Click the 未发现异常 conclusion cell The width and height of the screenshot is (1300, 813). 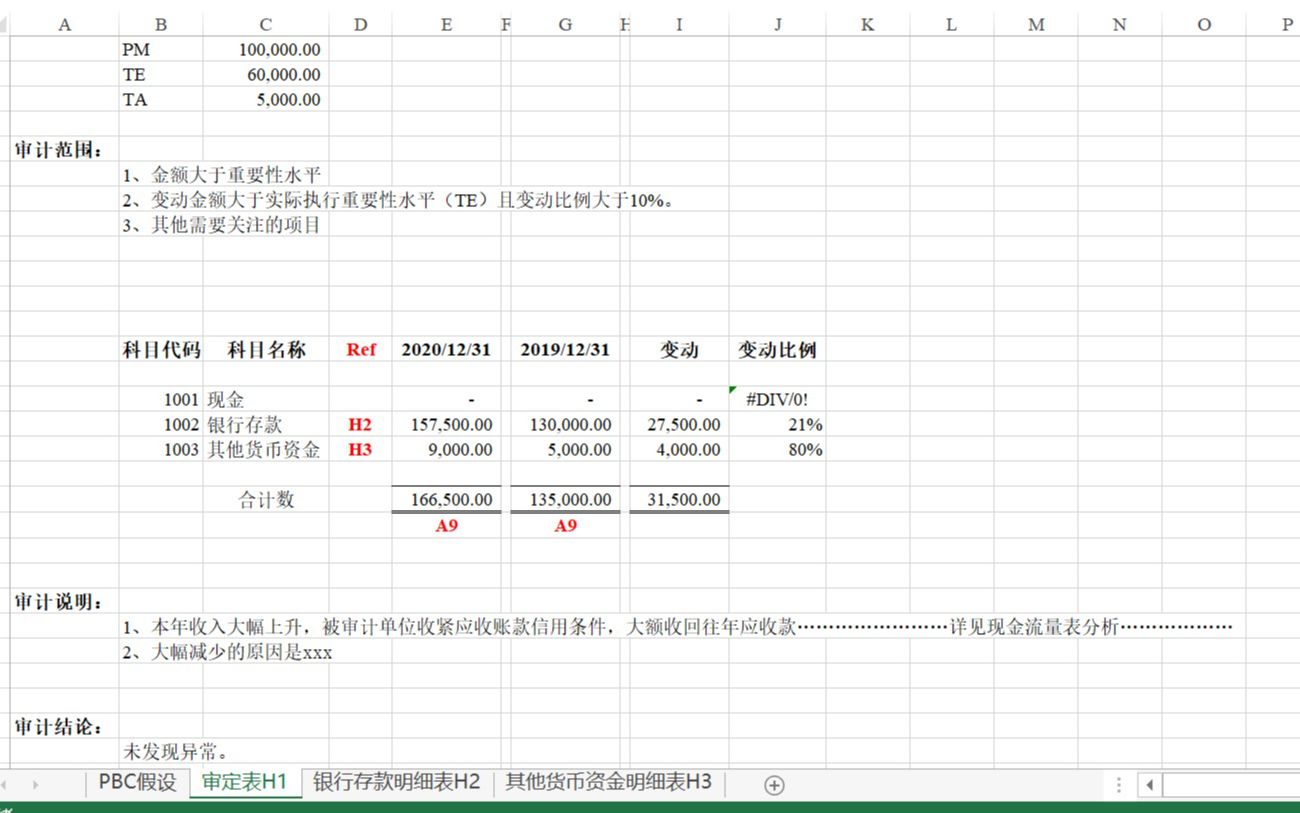(x=170, y=753)
